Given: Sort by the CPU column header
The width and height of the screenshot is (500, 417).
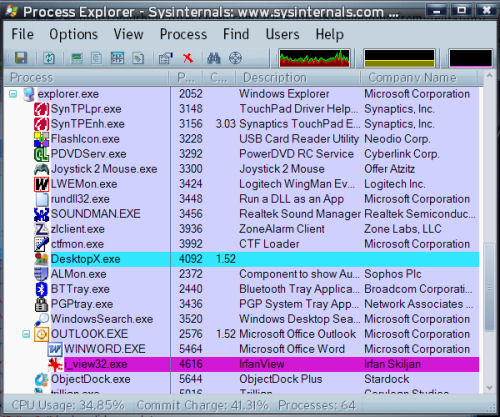Looking at the screenshot, I should click(219, 78).
